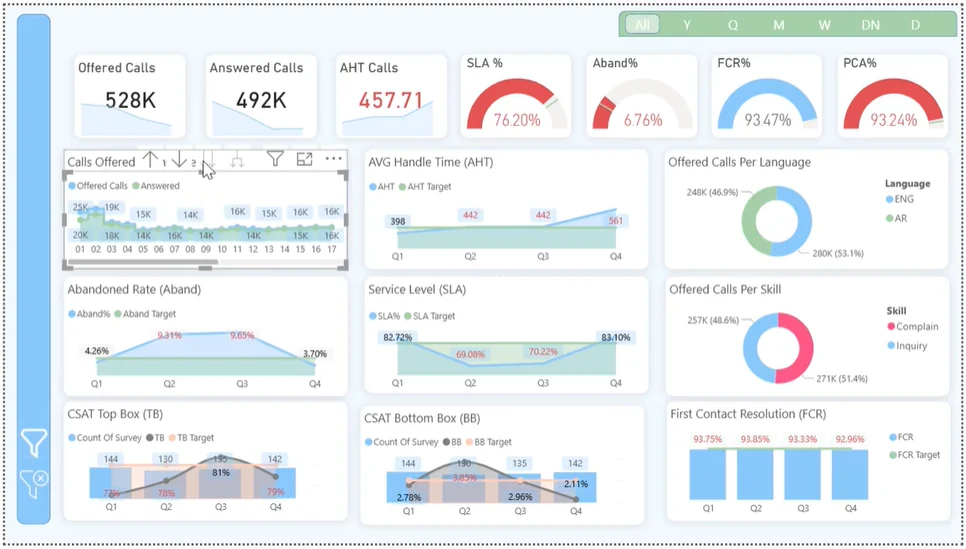The image size is (966, 549).
Task: Open focus mode for Calls Offered chart
Action: (304, 160)
